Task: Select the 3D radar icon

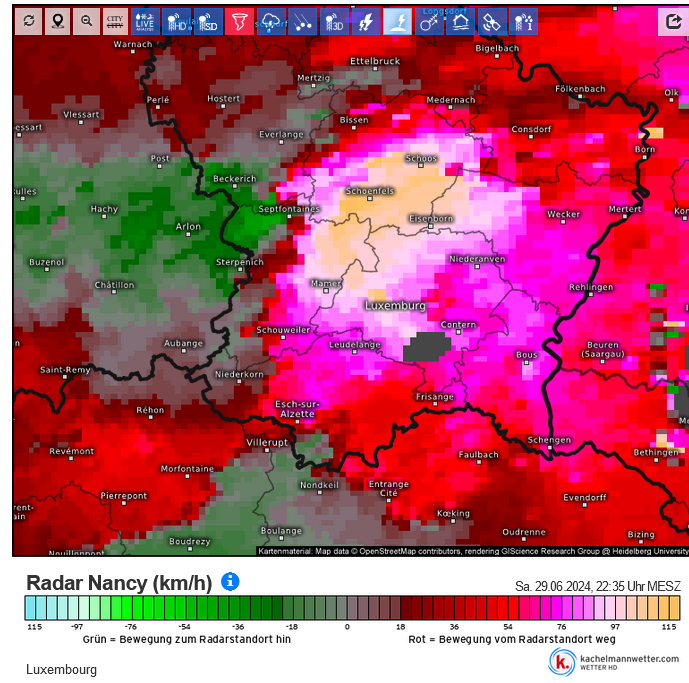Action: 334,21
